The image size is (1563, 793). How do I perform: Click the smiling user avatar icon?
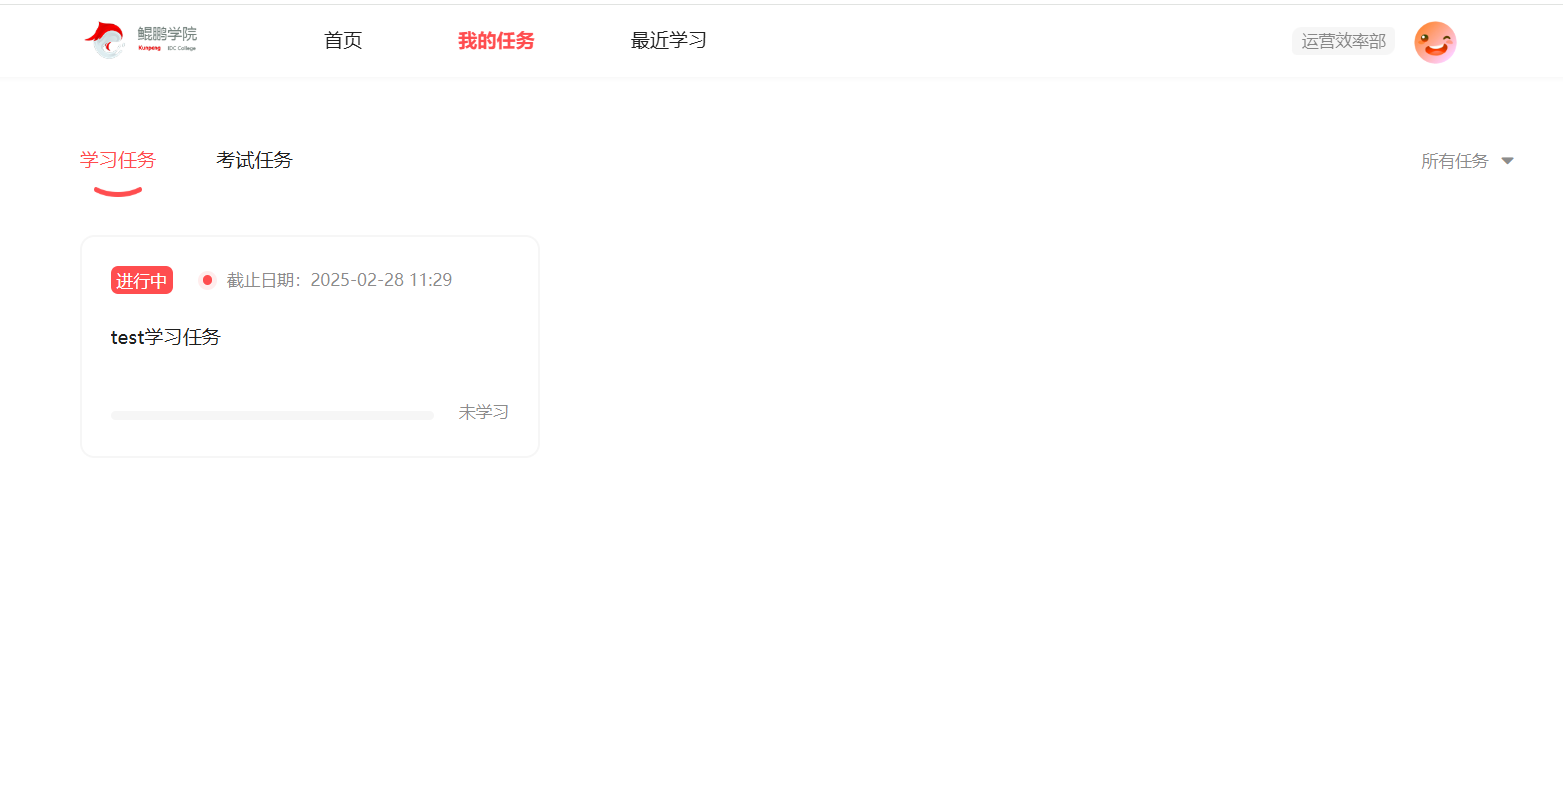[x=1435, y=42]
